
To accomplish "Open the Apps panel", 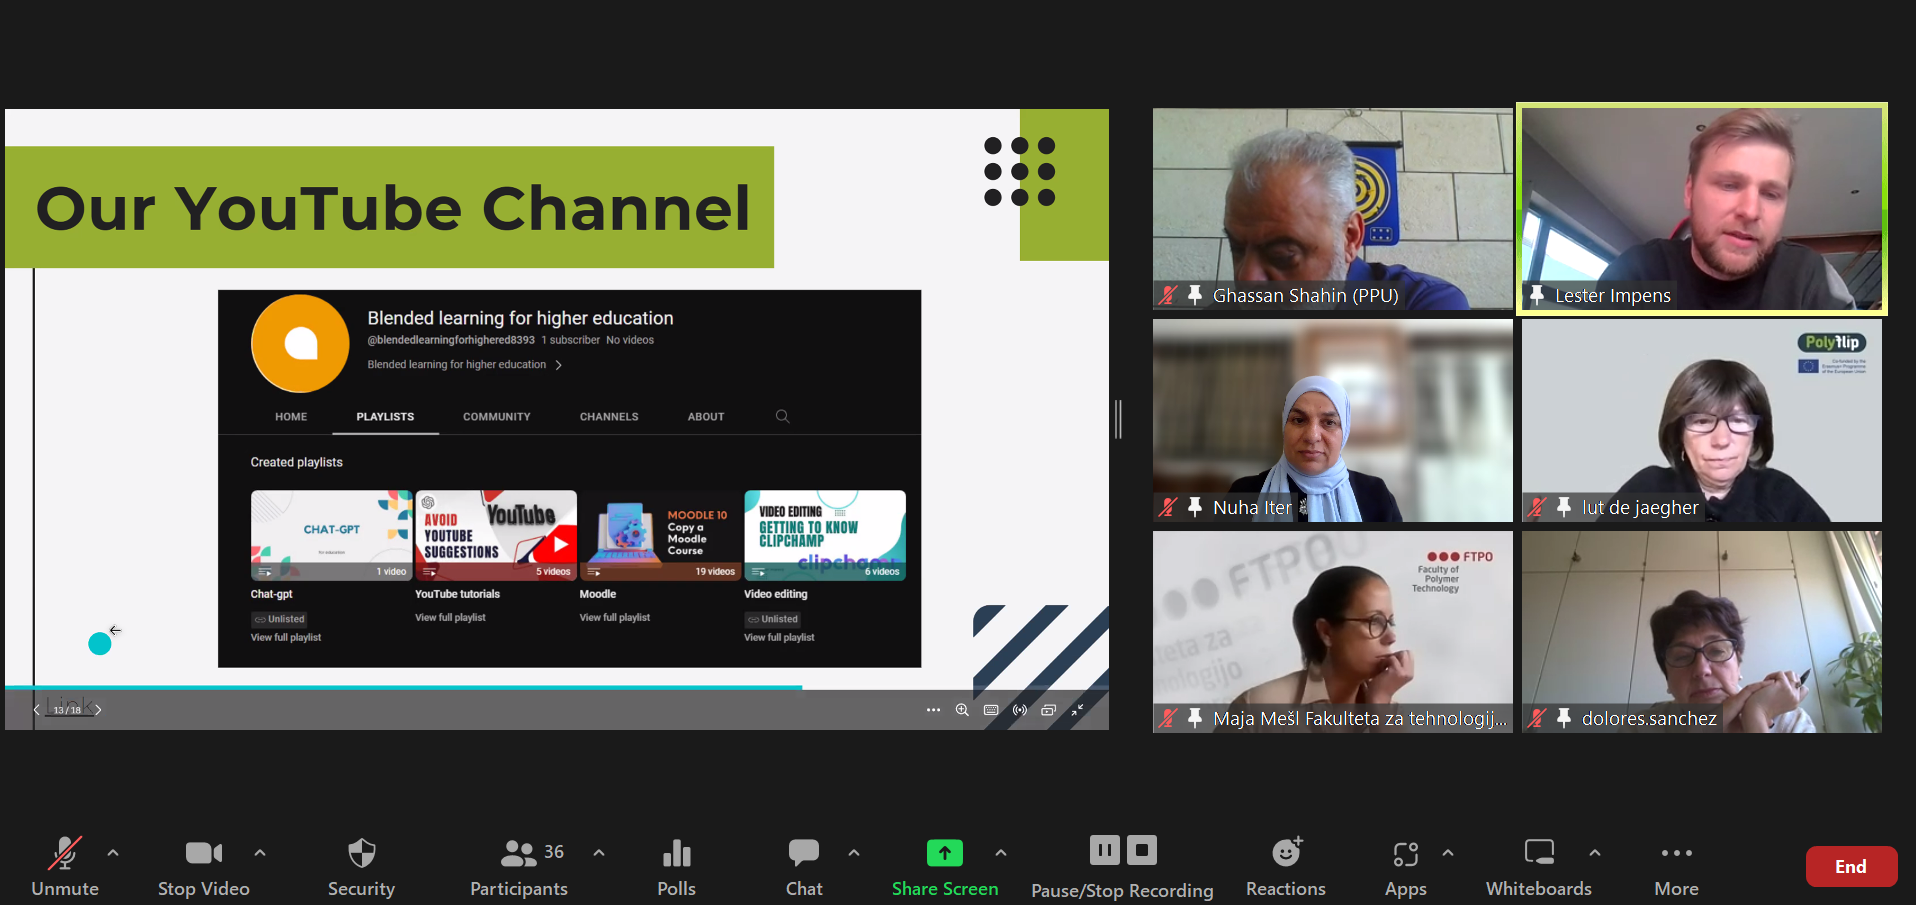I will pyautogui.click(x=1406, y=867).
